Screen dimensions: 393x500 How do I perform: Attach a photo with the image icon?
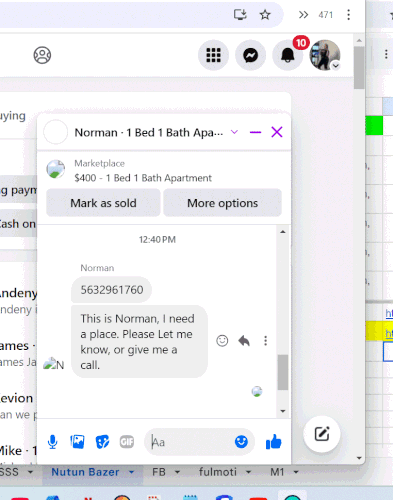pos(77,442)
